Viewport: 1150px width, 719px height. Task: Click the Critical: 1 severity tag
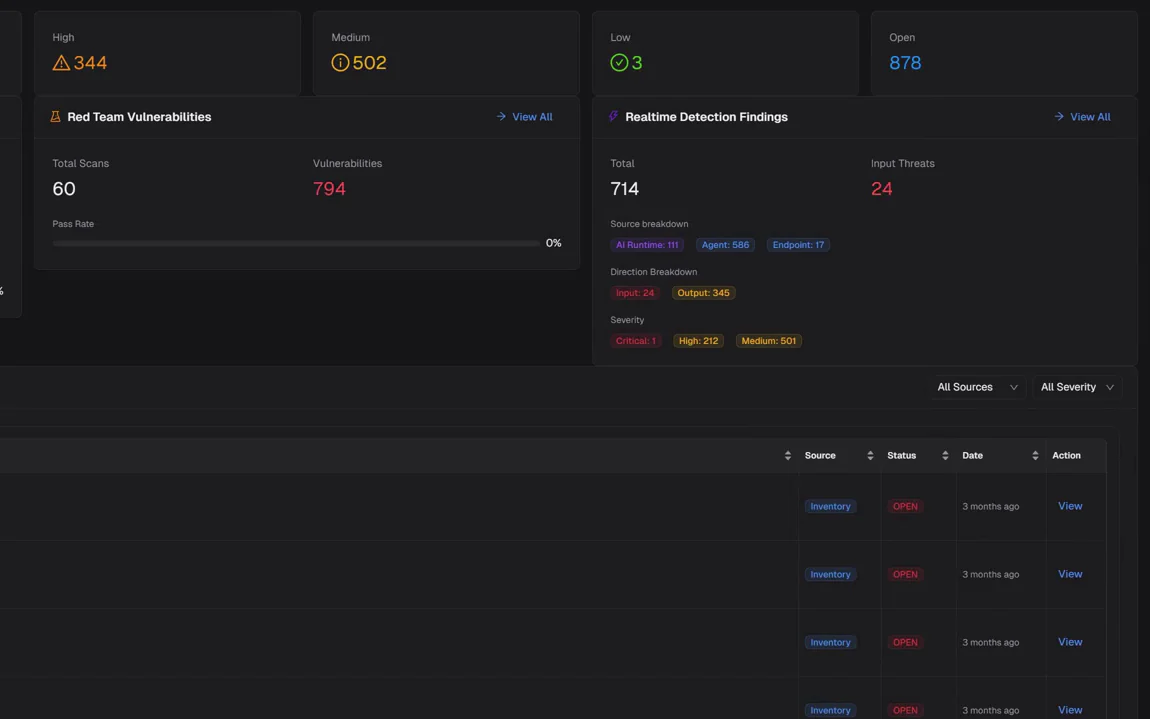[x=636, y=341]
